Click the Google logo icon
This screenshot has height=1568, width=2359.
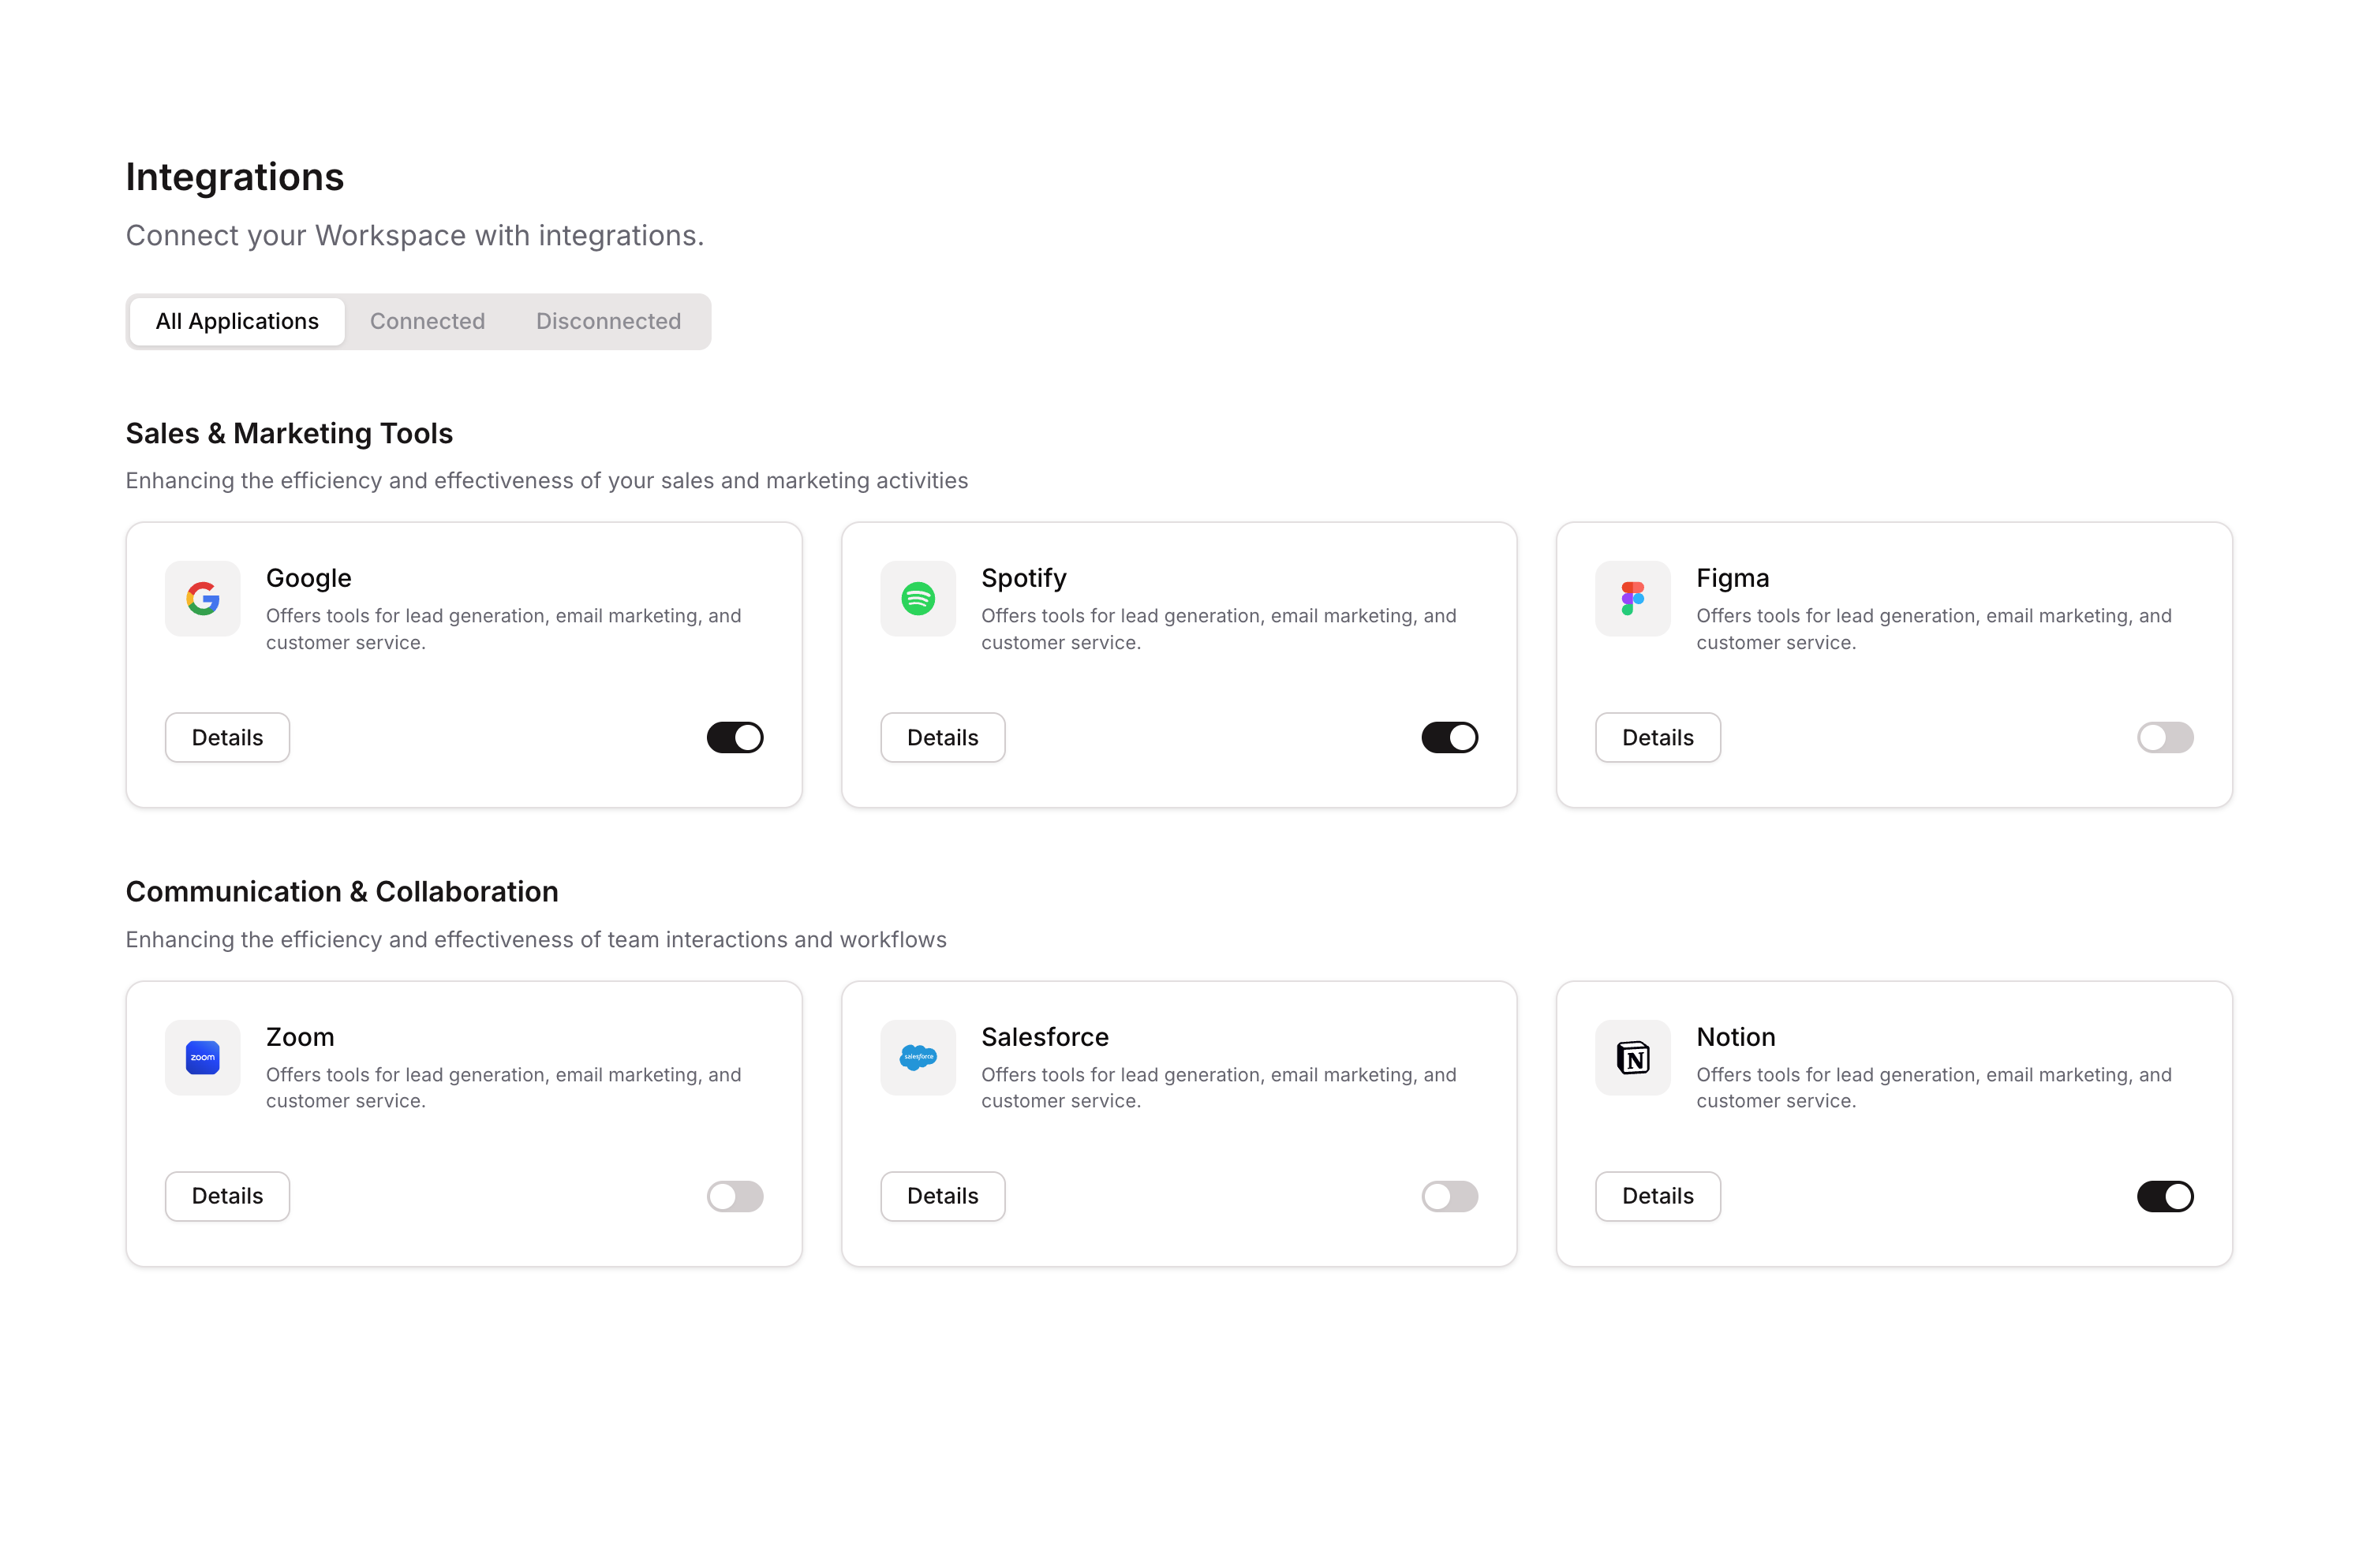click(x=202, y=598)
